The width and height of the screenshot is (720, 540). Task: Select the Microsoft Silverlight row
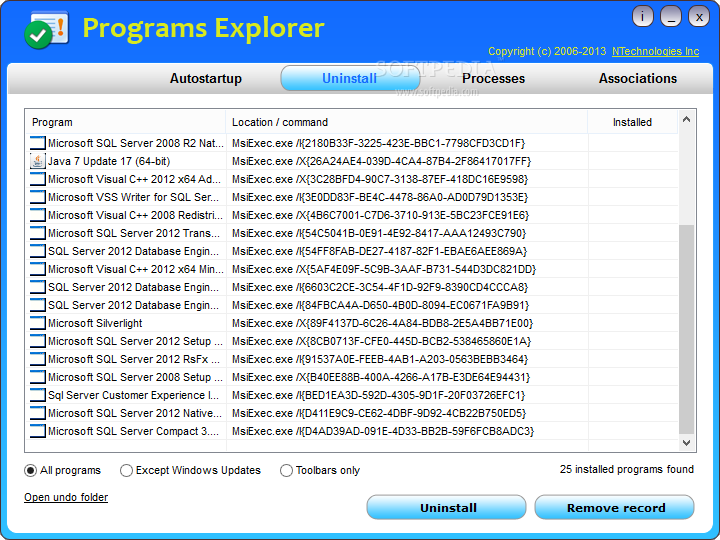(x=352, y=323)
